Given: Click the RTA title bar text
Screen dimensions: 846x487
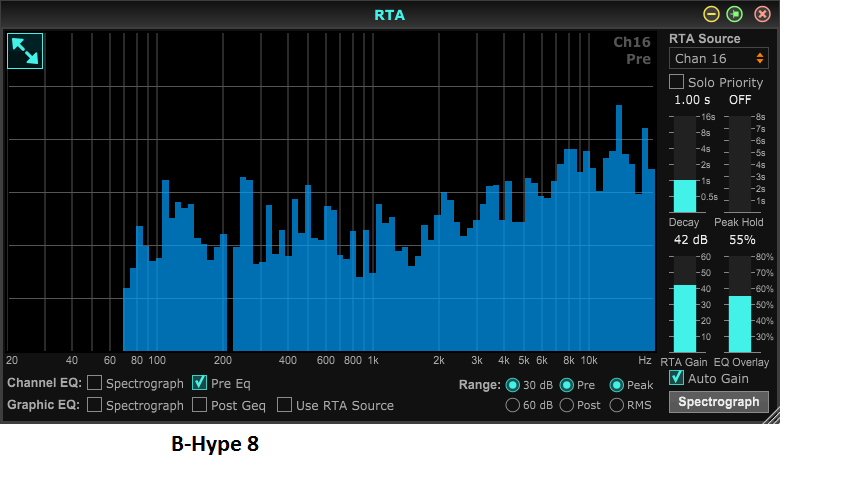Looking at the screenshot, I should 390,15.
